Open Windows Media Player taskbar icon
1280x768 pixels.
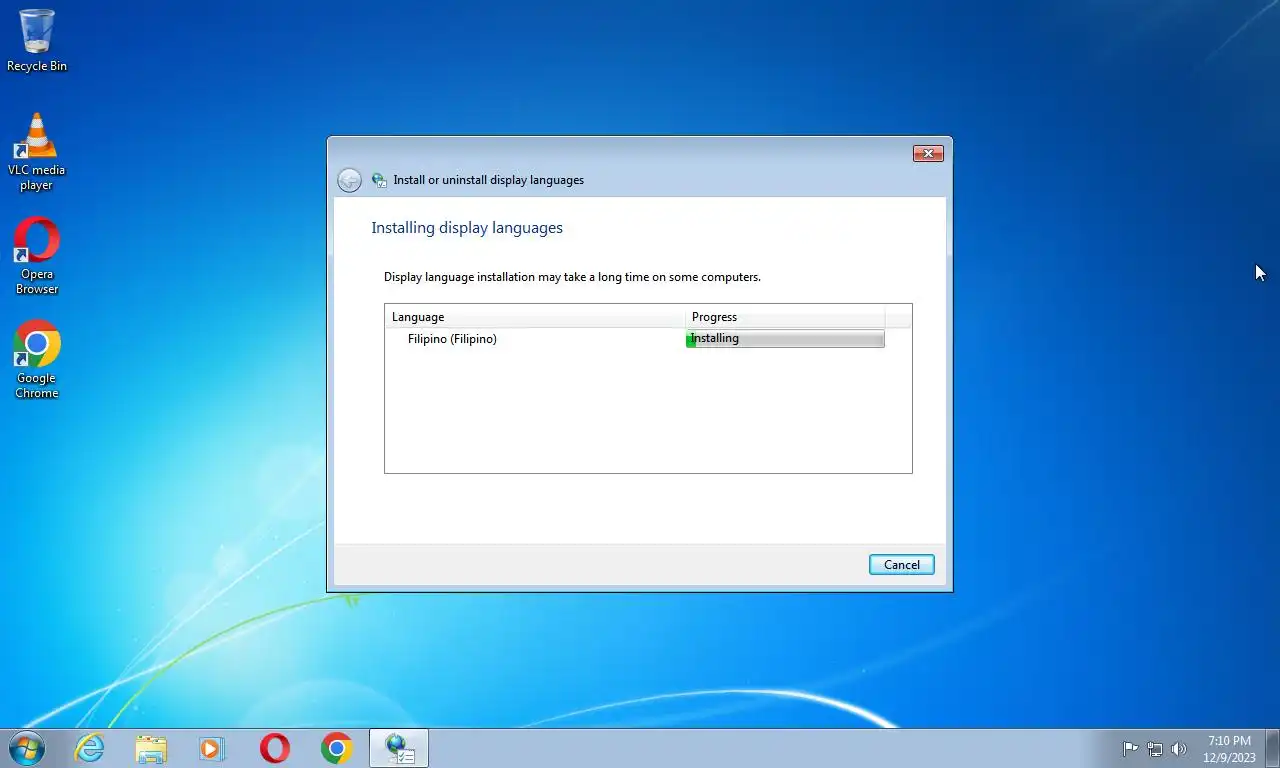tap(212, 748)
